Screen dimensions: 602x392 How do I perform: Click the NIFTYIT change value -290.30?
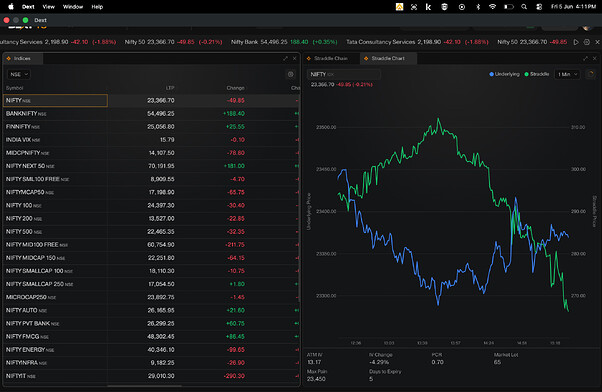point(234,376)
